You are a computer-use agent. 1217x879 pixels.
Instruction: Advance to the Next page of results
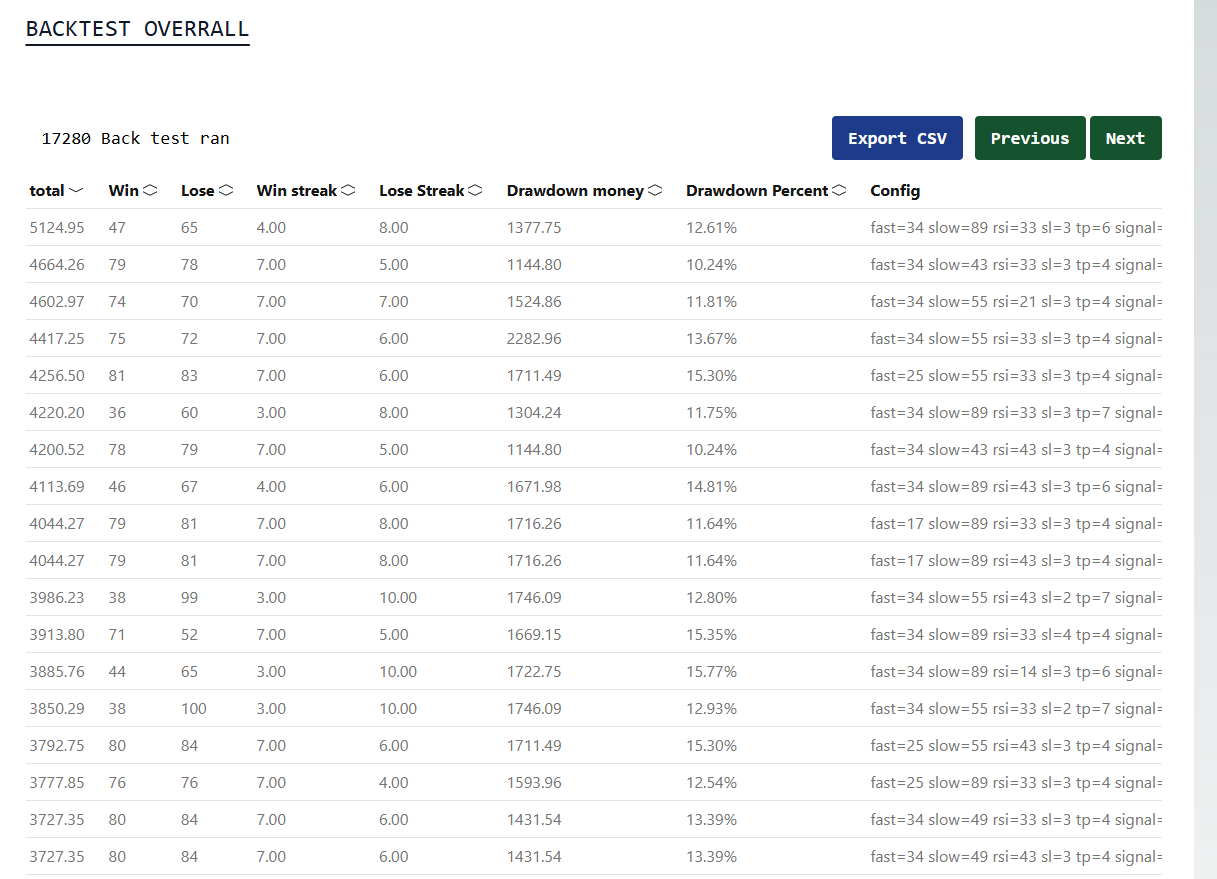pos(1125,138)
